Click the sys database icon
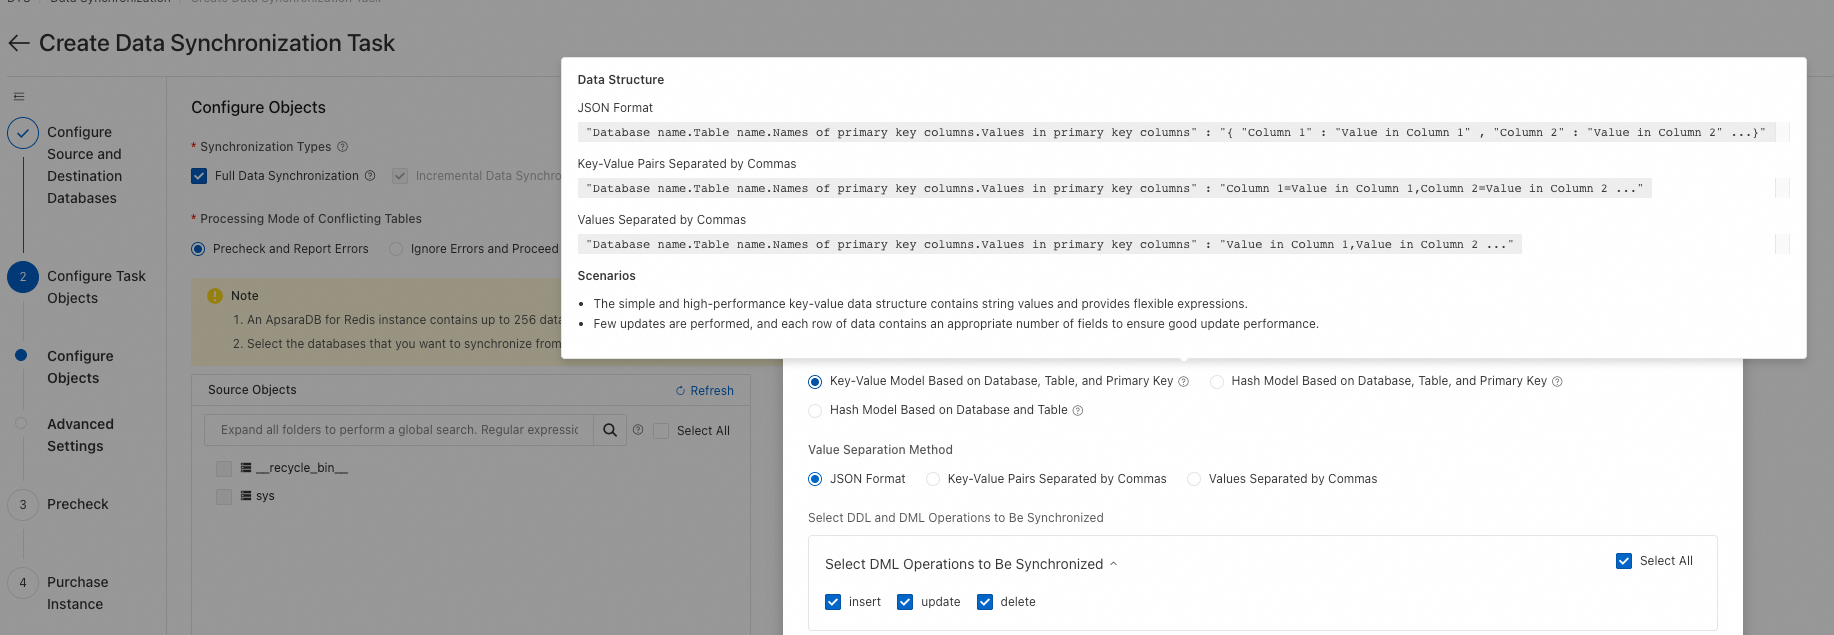Screen dimensions: 1834x635 (246, 496)
